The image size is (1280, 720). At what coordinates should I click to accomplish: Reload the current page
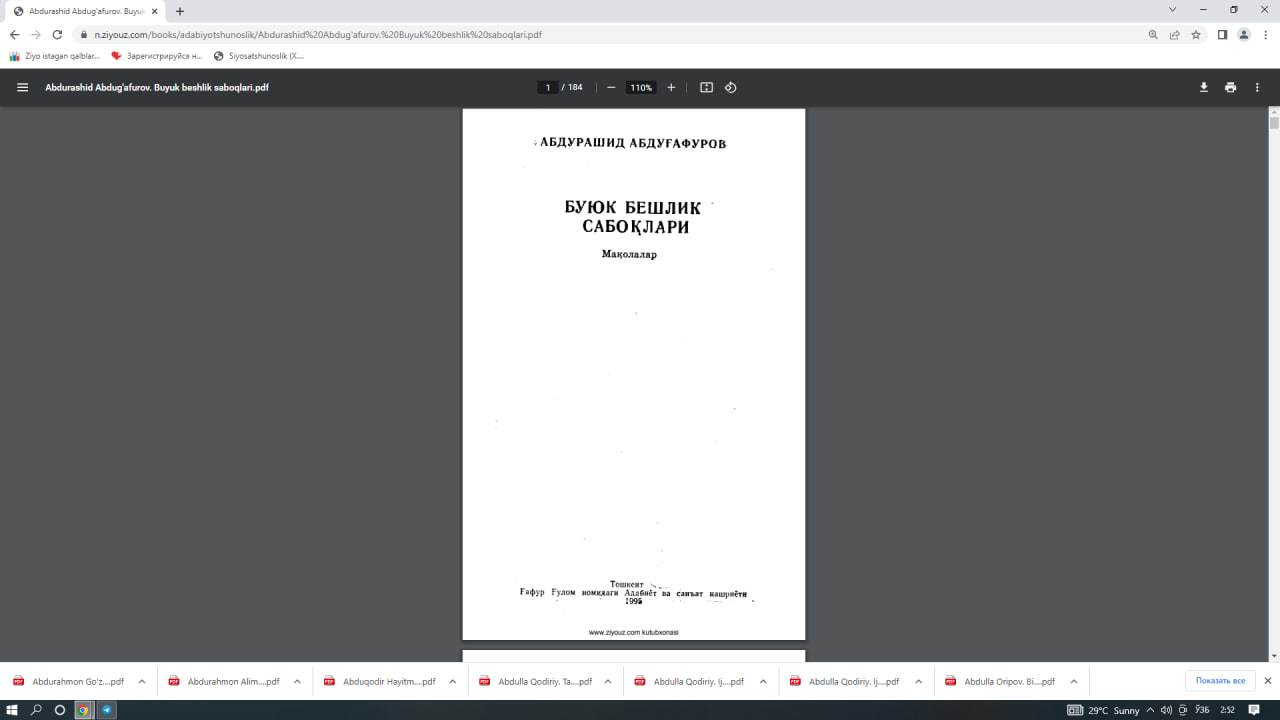[x=57, y=33]
